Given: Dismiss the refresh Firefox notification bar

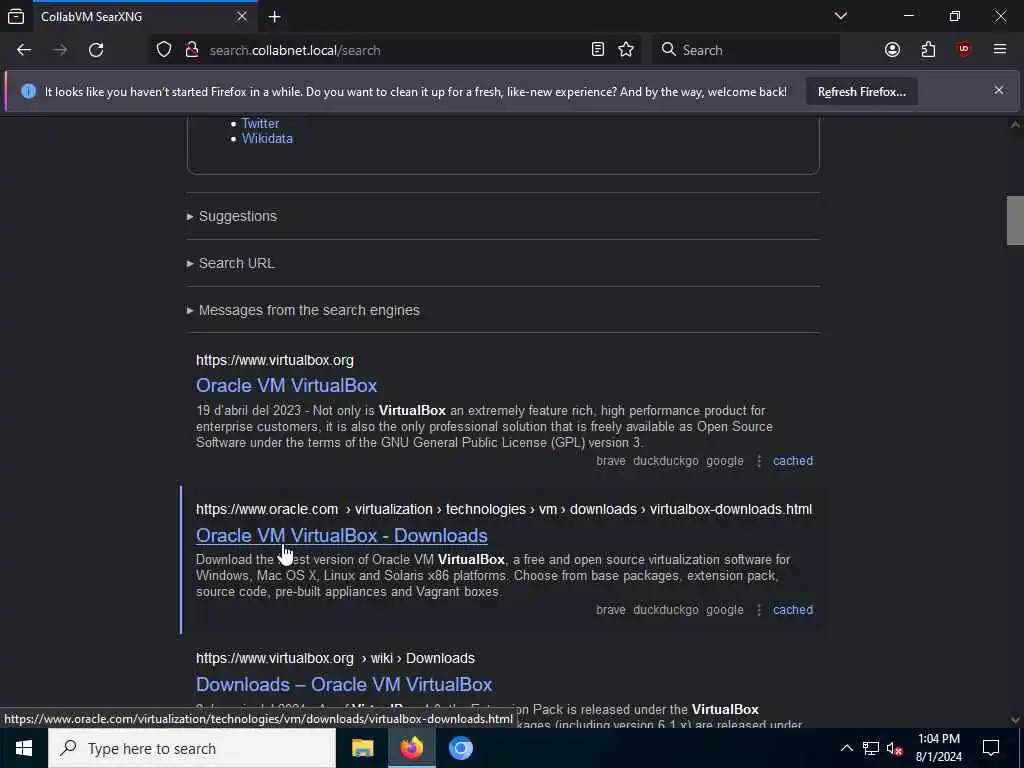Looking at the screenshot, I should click(999, 91).
